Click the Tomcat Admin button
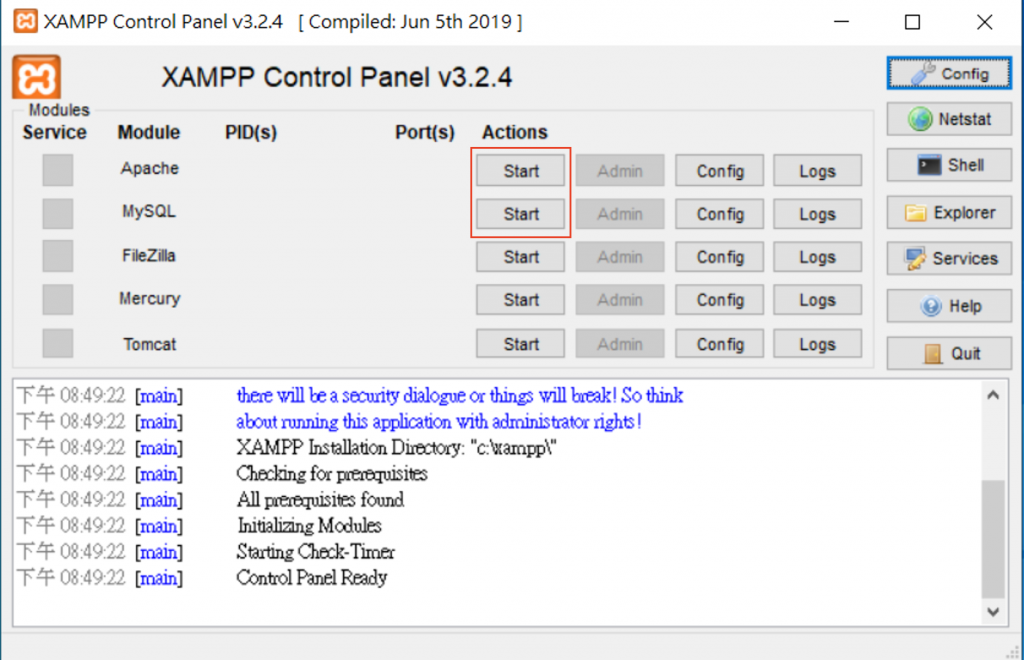1024x660 pixels. [620, 344]
